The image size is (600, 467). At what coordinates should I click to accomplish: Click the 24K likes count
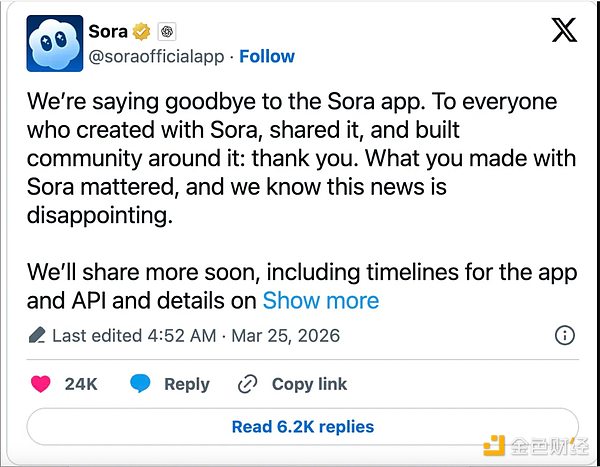[x=80, y=384]
